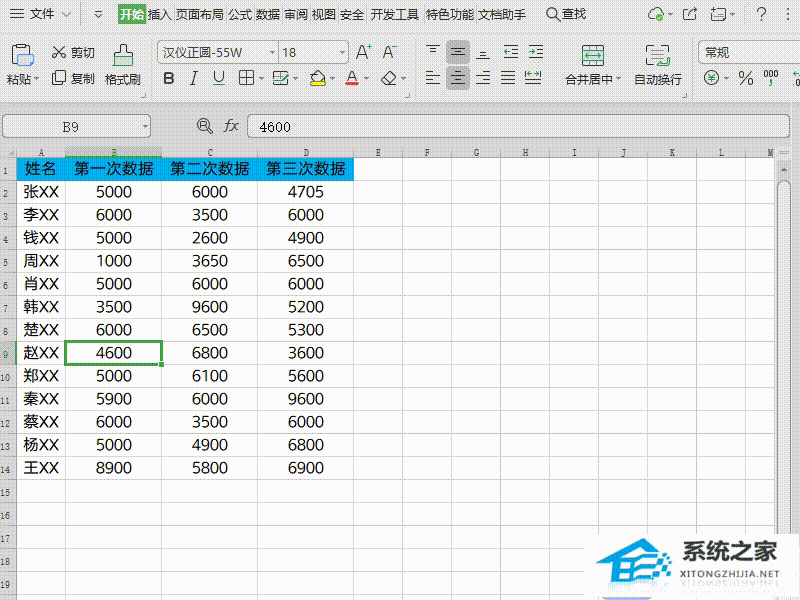Open the 插入 (Insert) tab
Screen dimensions: 800x600
click(160, 14)
